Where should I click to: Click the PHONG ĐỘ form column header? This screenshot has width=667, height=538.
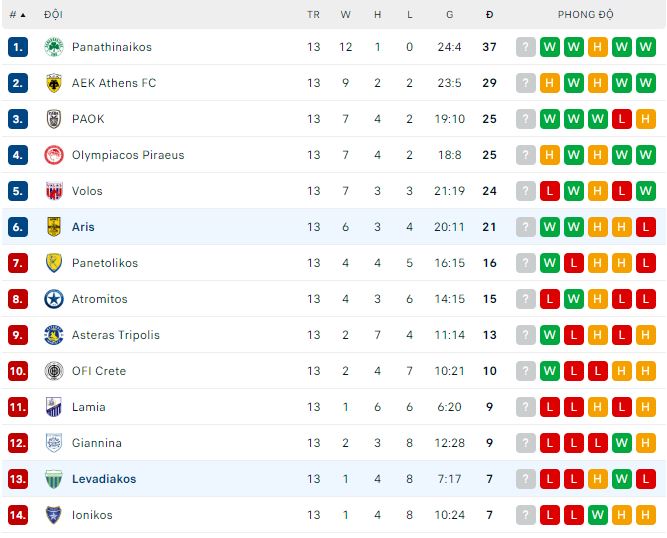click(586, 15)
